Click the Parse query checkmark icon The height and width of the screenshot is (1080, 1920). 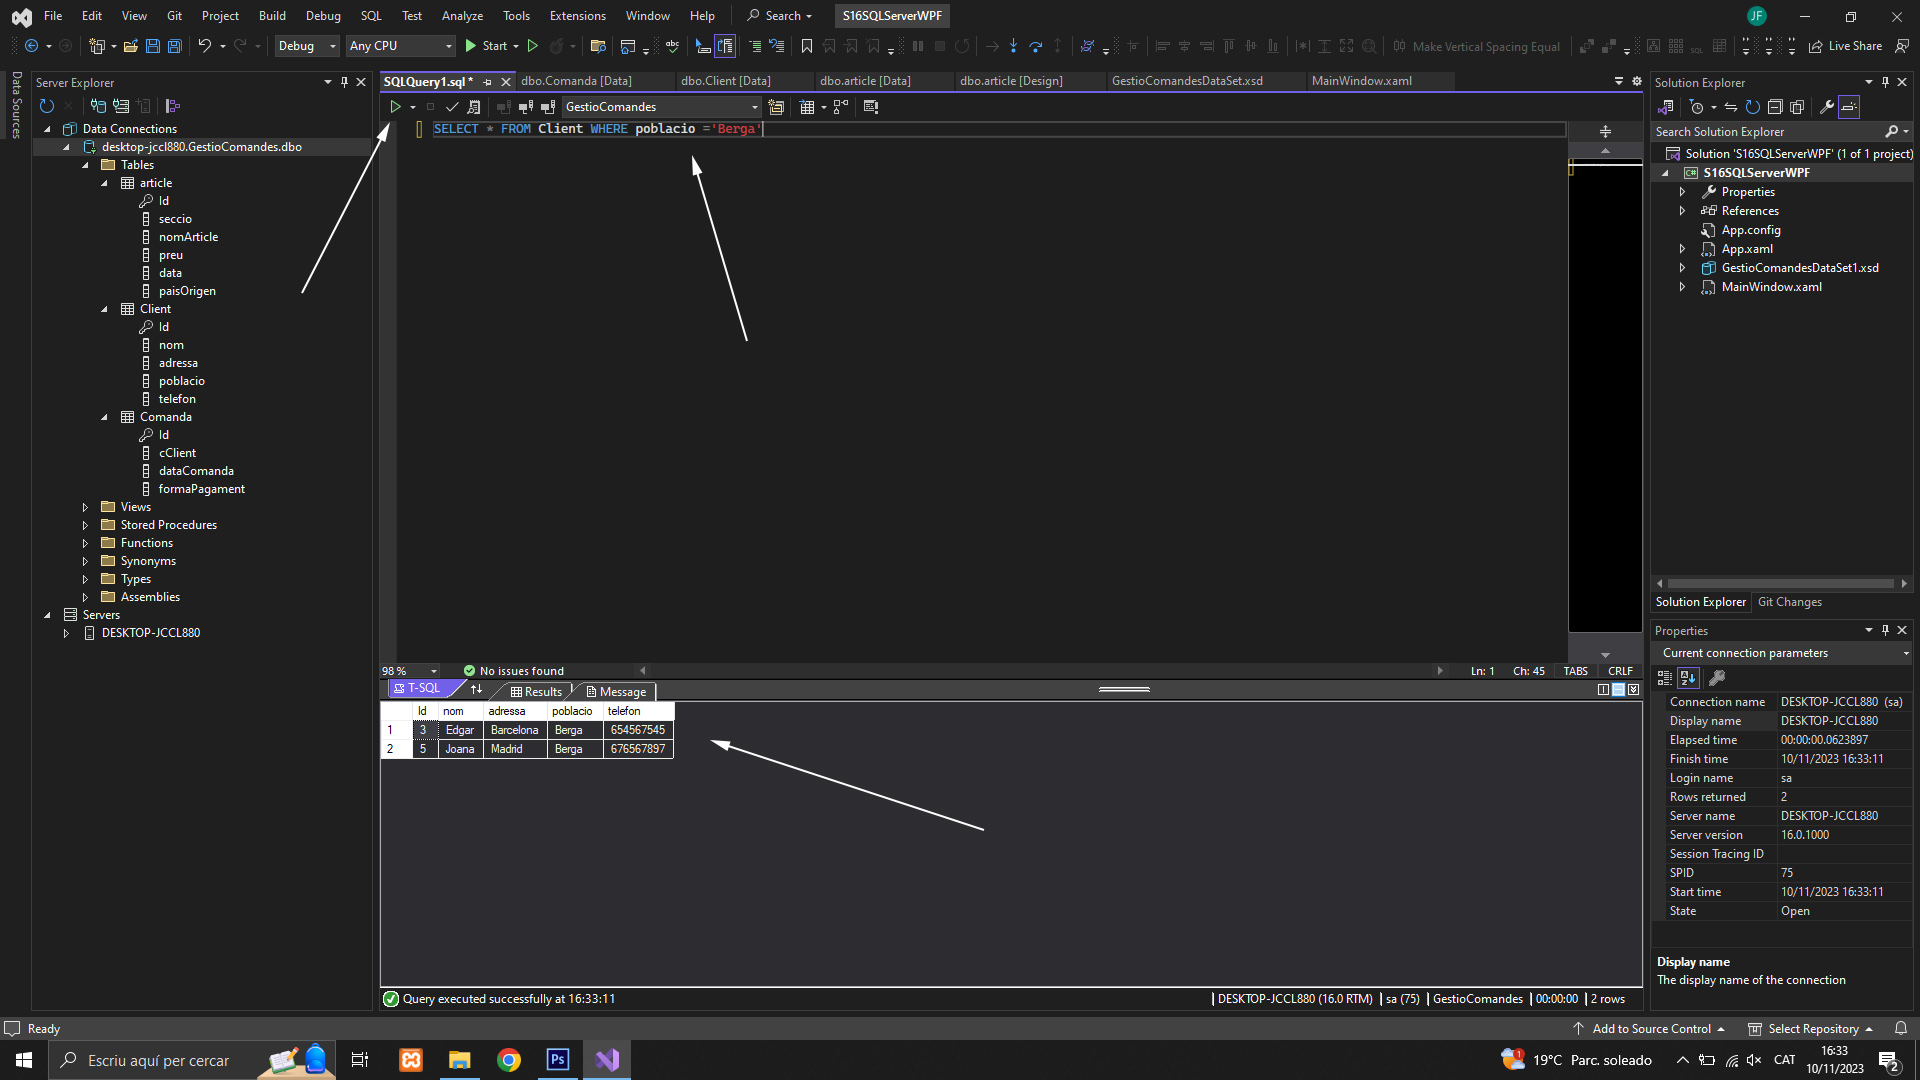(x=452, y=107)
